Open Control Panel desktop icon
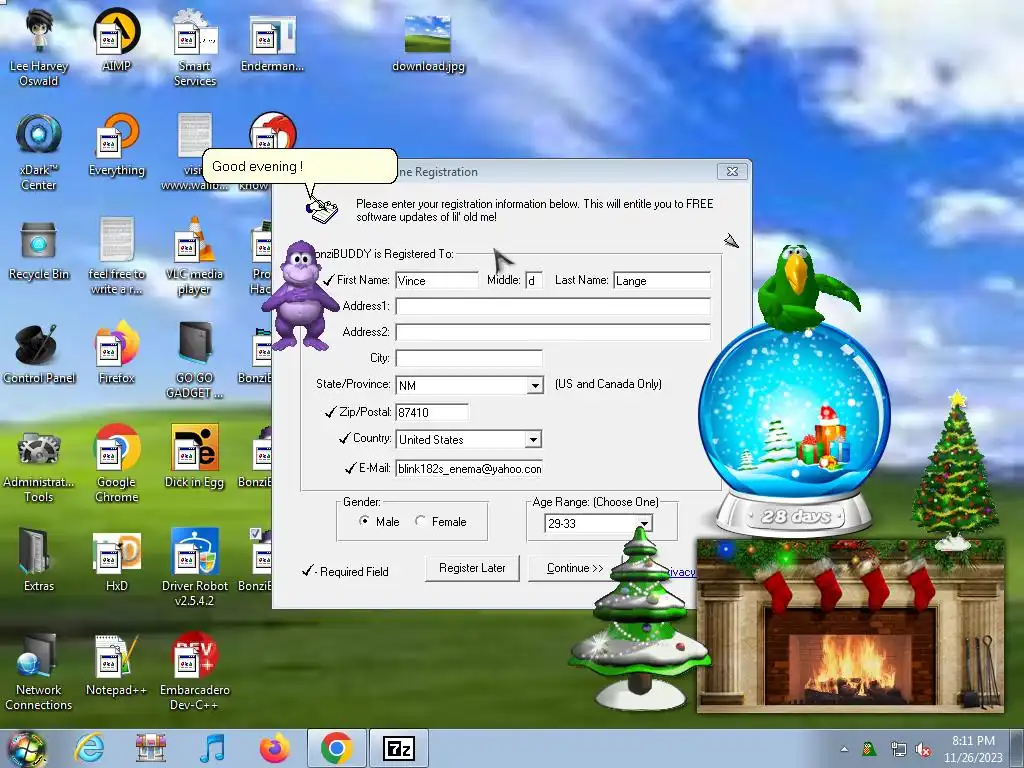The width and height of the screenshot is (1024, 768). [39, 354]
